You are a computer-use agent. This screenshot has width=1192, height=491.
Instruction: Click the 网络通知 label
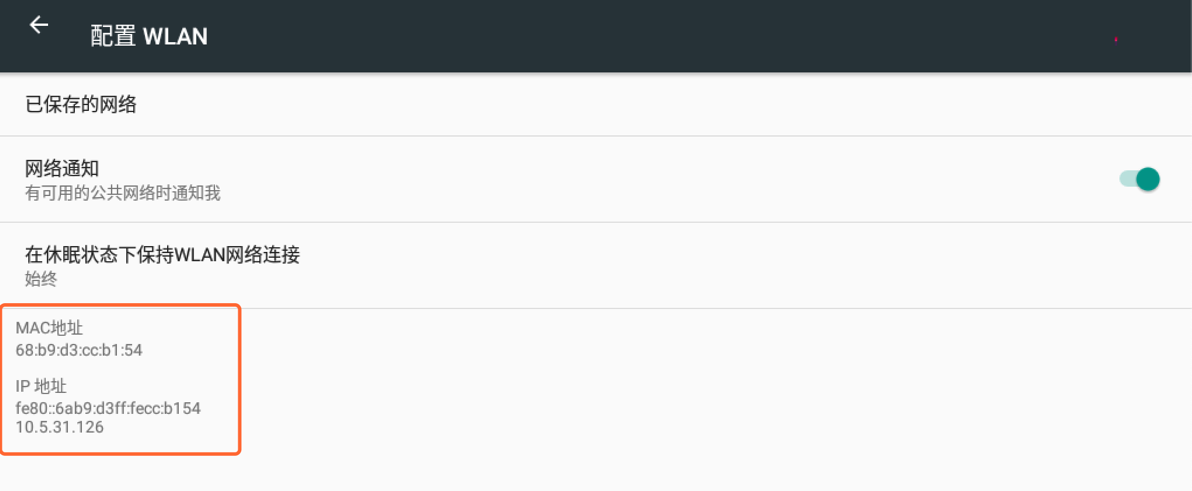tap(62, 169)
